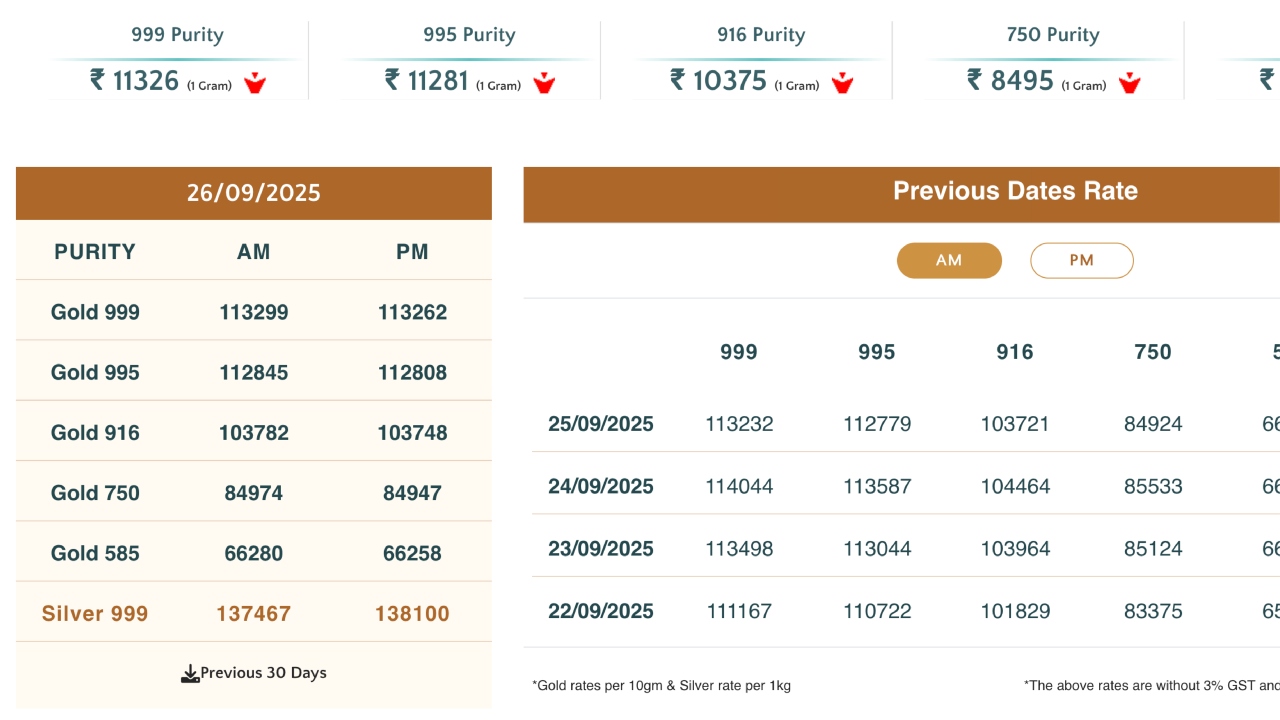The height and width of the screenshot is (720, 1280).
Task: Click the Silver 999 row label
Action: coord(95,613)
